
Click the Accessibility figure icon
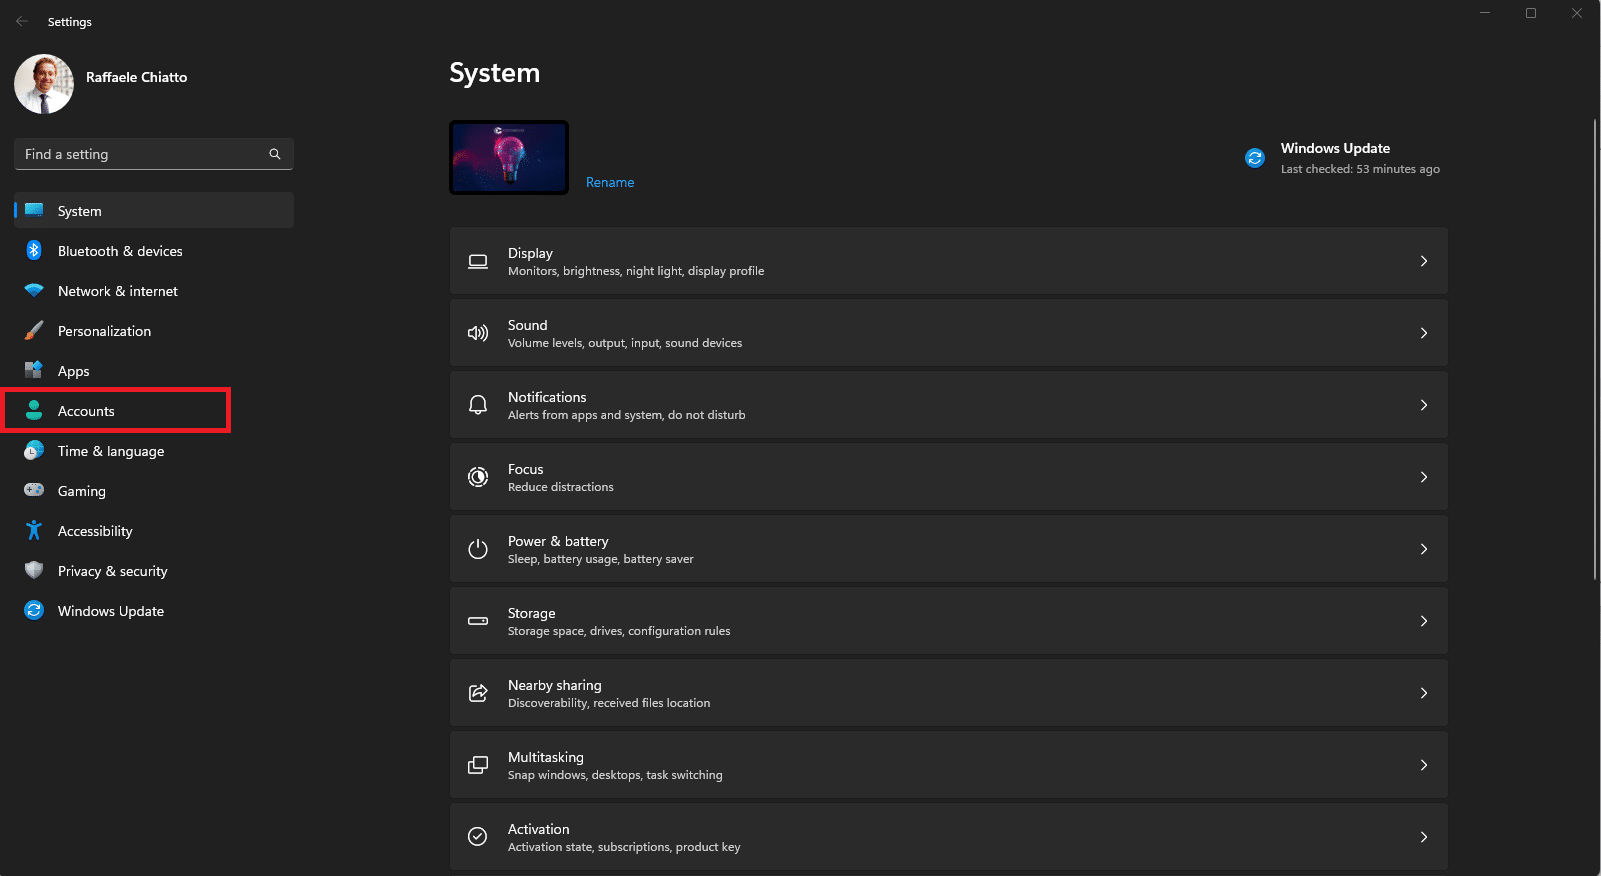(34, 531)
